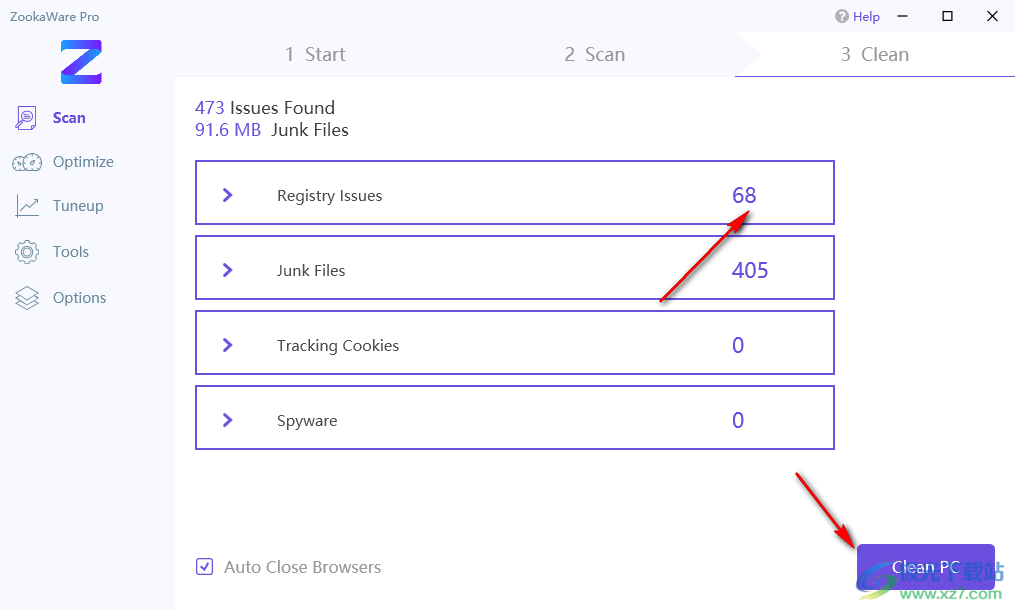The width and height of the screenshot is (1015, 610).
Task: Click the Optimize speedometer icon
Action: (27, 162)
